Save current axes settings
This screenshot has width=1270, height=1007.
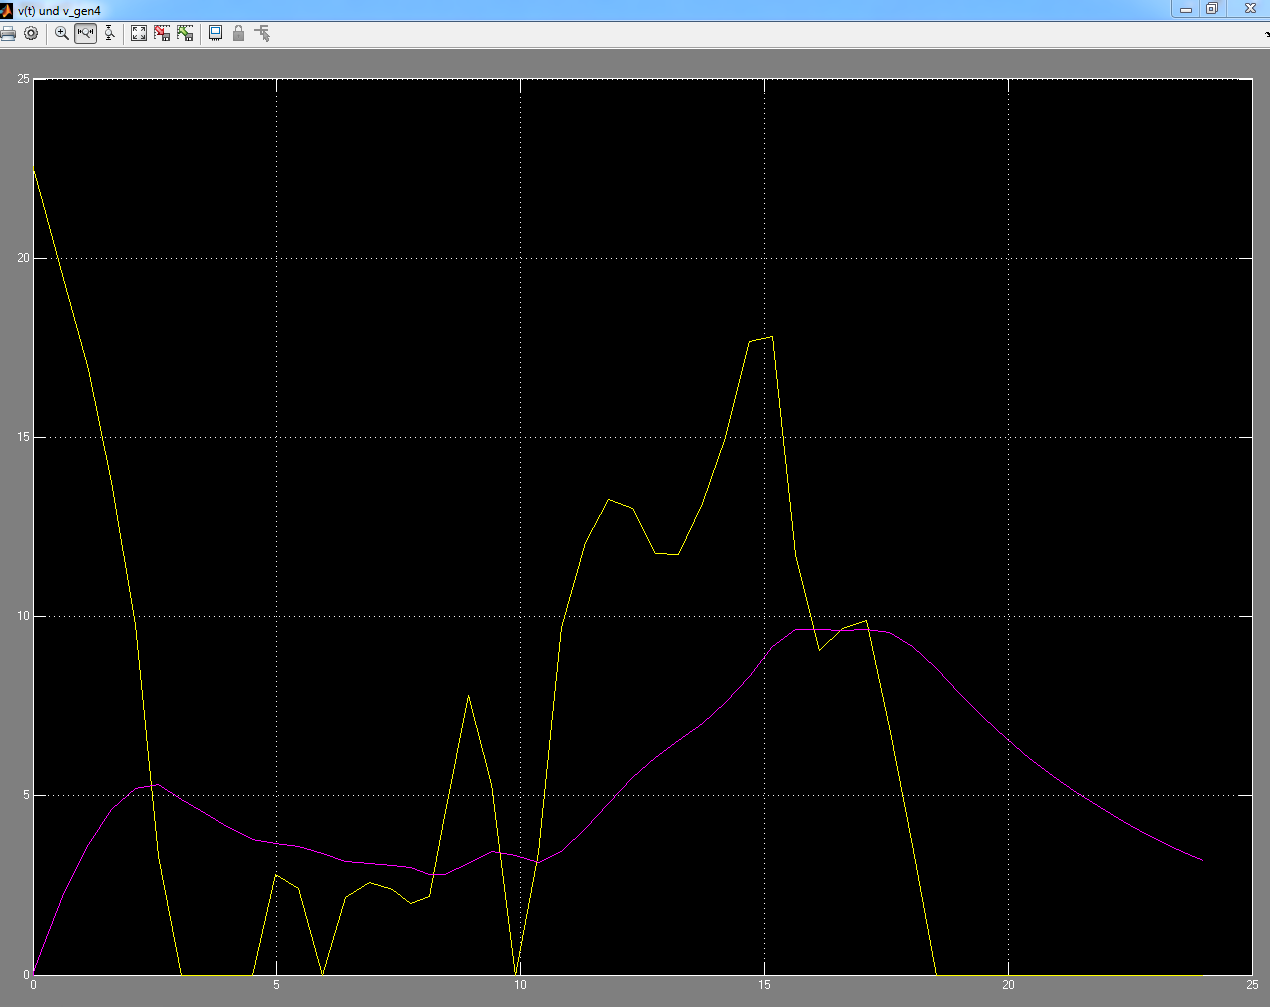click(x=162, y=33)
